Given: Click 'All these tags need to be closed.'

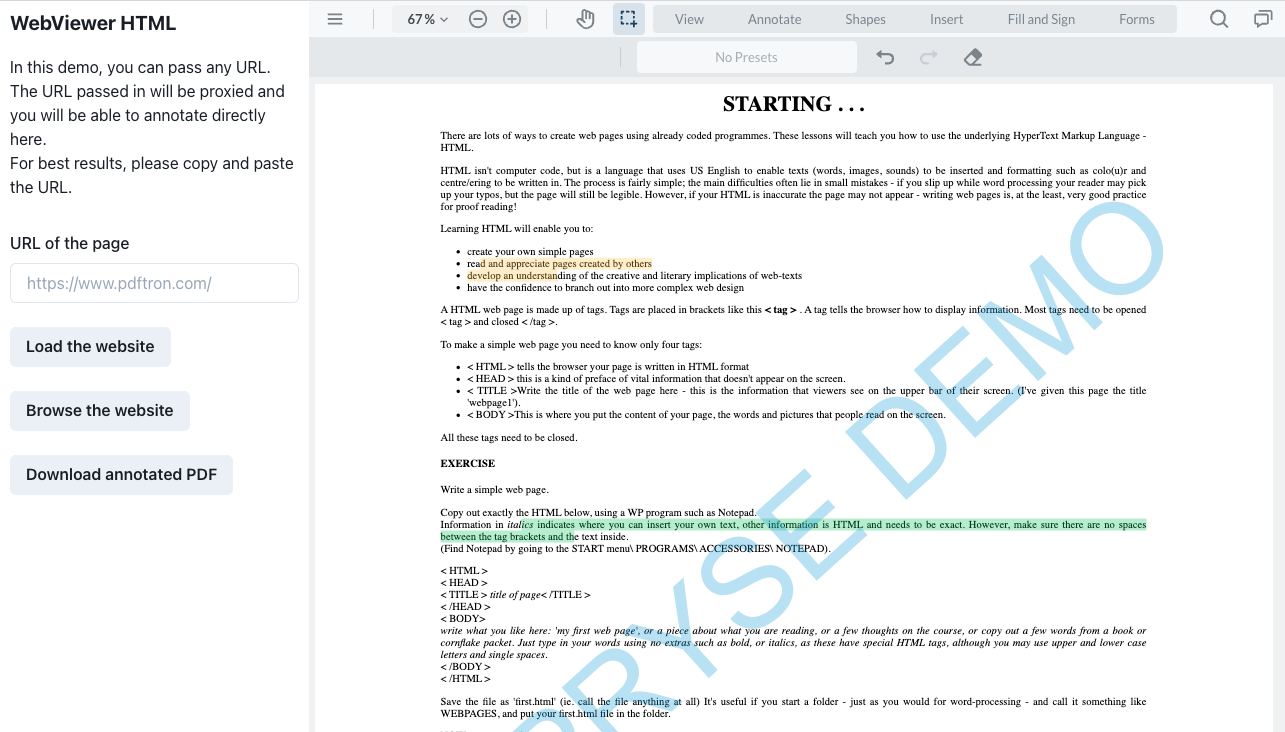Looking at the screenshot, I should pyautogui.click(x=509, y=438).
